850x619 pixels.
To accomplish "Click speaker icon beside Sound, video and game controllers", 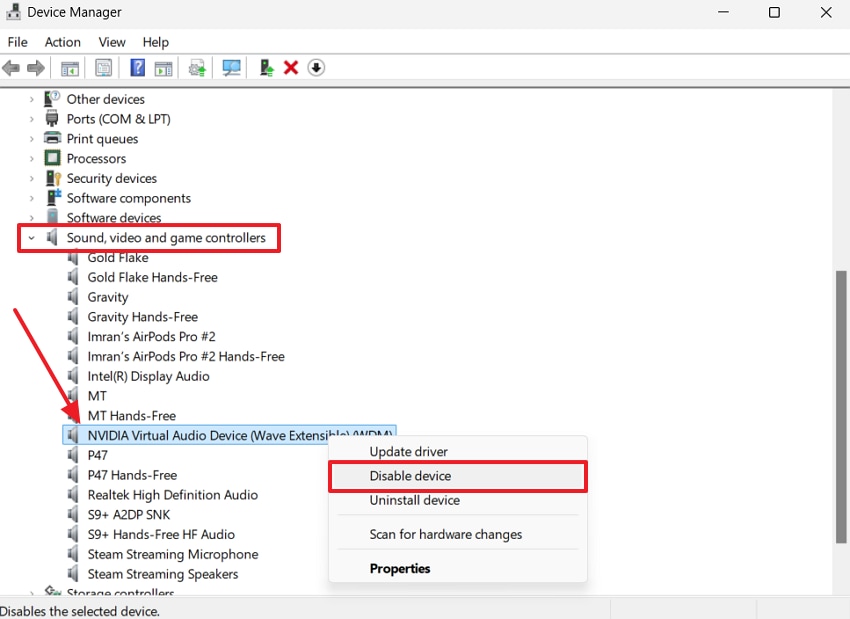I will [x=52, y=237].
